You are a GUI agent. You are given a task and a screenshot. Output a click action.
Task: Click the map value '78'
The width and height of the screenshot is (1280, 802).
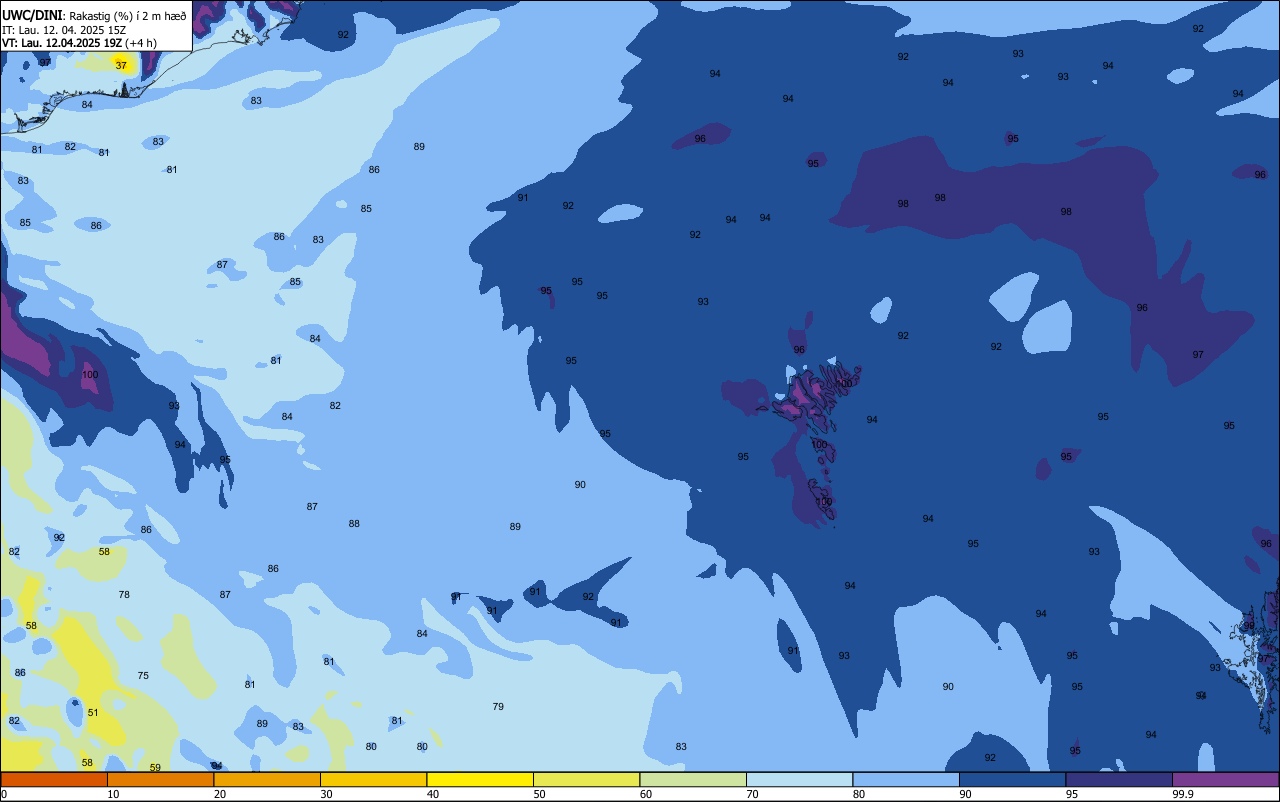click(124, 595)
